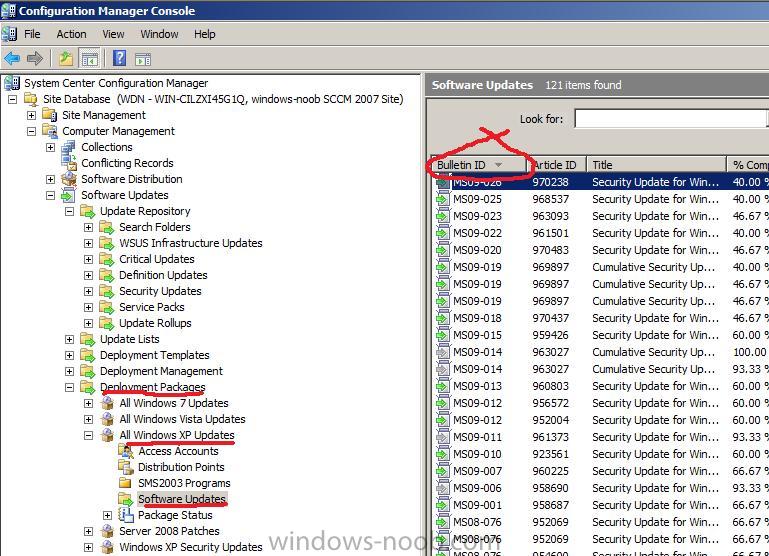Sort by the % Compliant column header
769x556 pixels.
pos(748,165)
